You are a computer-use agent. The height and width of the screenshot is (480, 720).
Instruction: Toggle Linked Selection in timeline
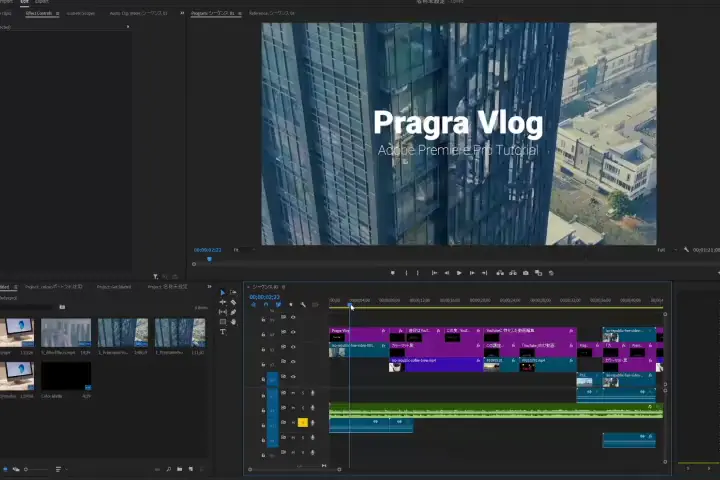click(x=278, y=305)
